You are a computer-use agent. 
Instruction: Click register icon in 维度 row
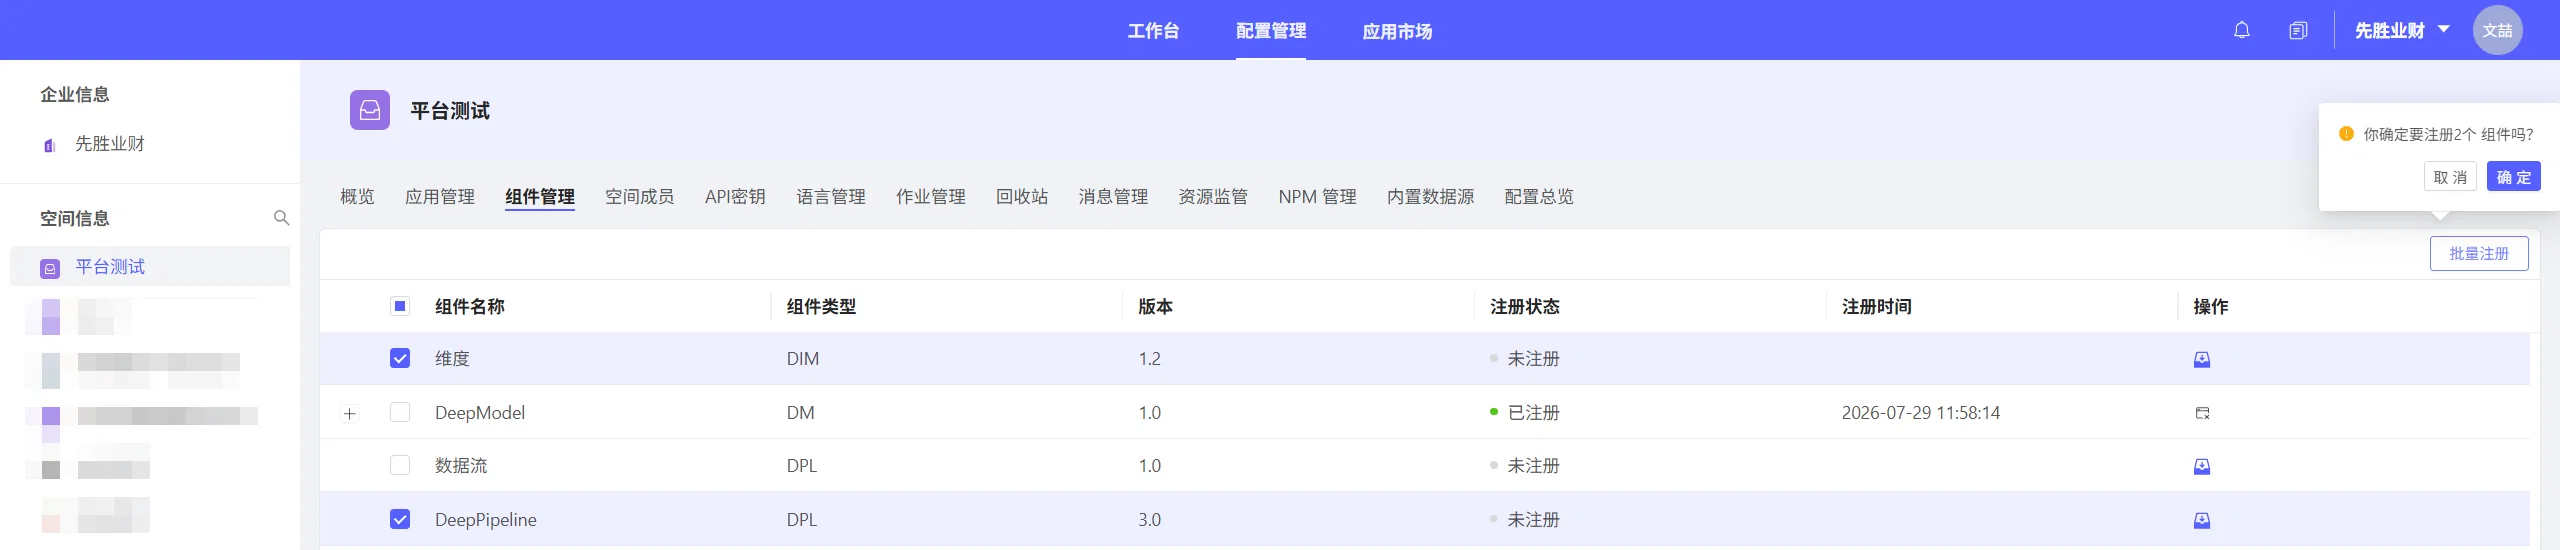2202,359
